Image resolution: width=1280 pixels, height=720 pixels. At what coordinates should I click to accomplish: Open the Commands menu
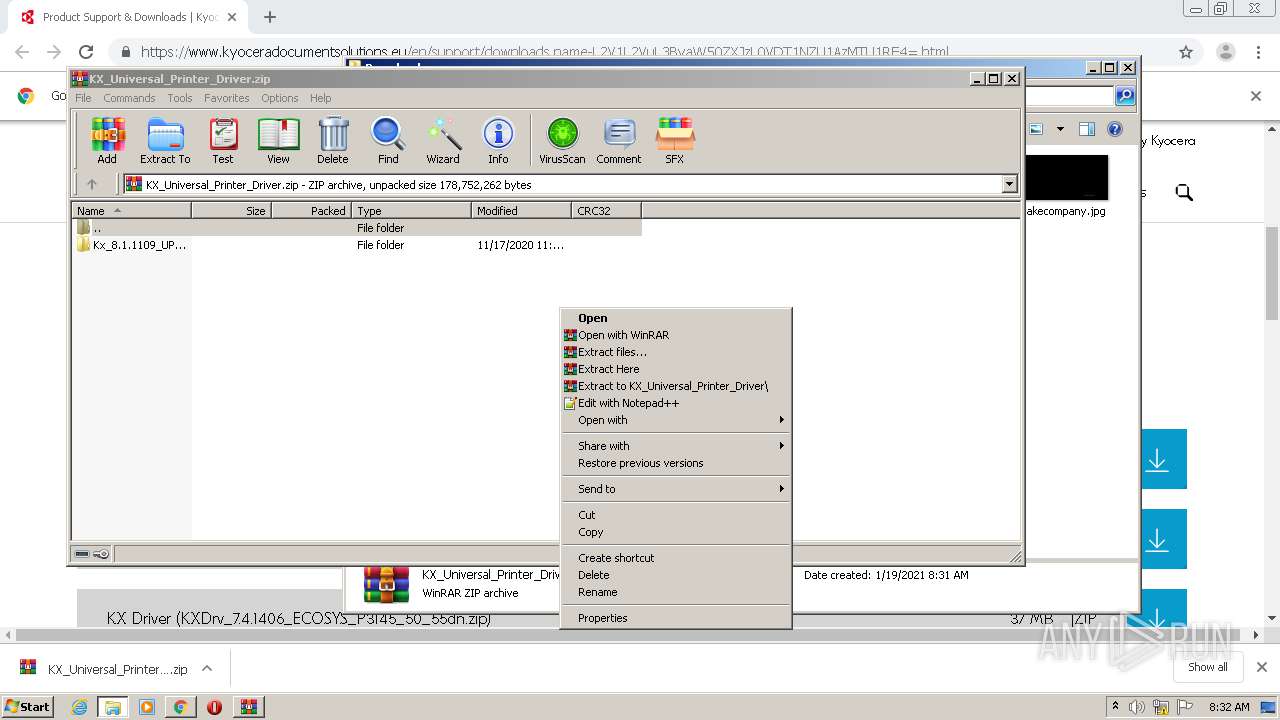click(x=129, y=98)
